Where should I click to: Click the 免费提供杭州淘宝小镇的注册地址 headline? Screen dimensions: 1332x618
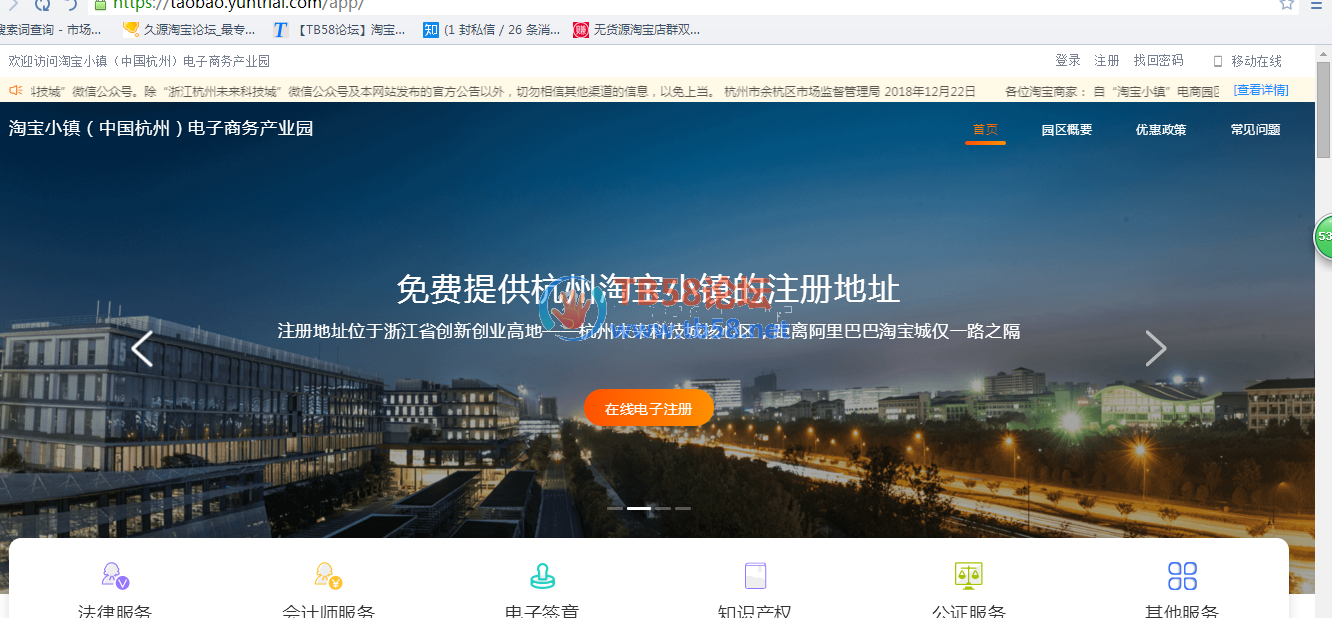click(648, 289)
